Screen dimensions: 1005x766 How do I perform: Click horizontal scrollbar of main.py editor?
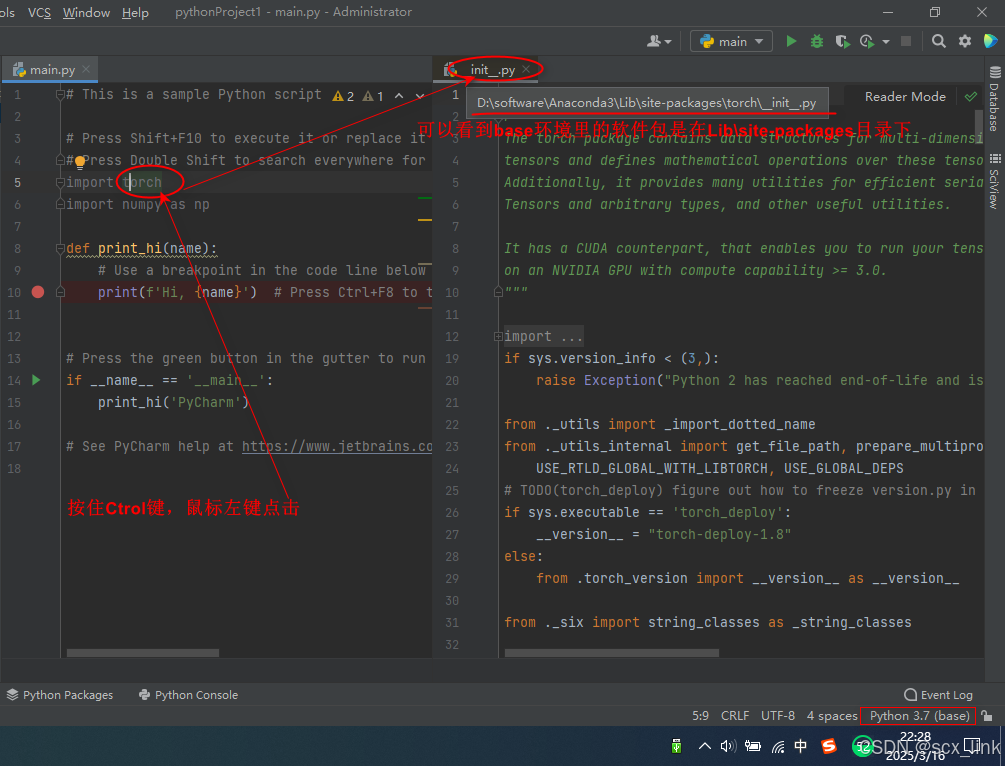[x=143, y=653]
